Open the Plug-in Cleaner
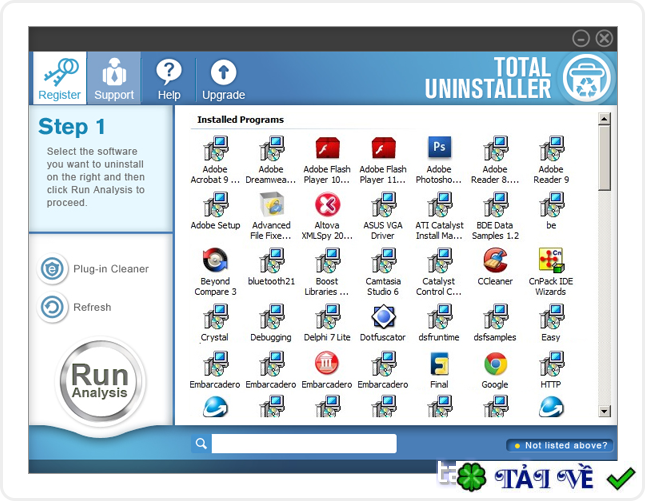 (93, 269)
